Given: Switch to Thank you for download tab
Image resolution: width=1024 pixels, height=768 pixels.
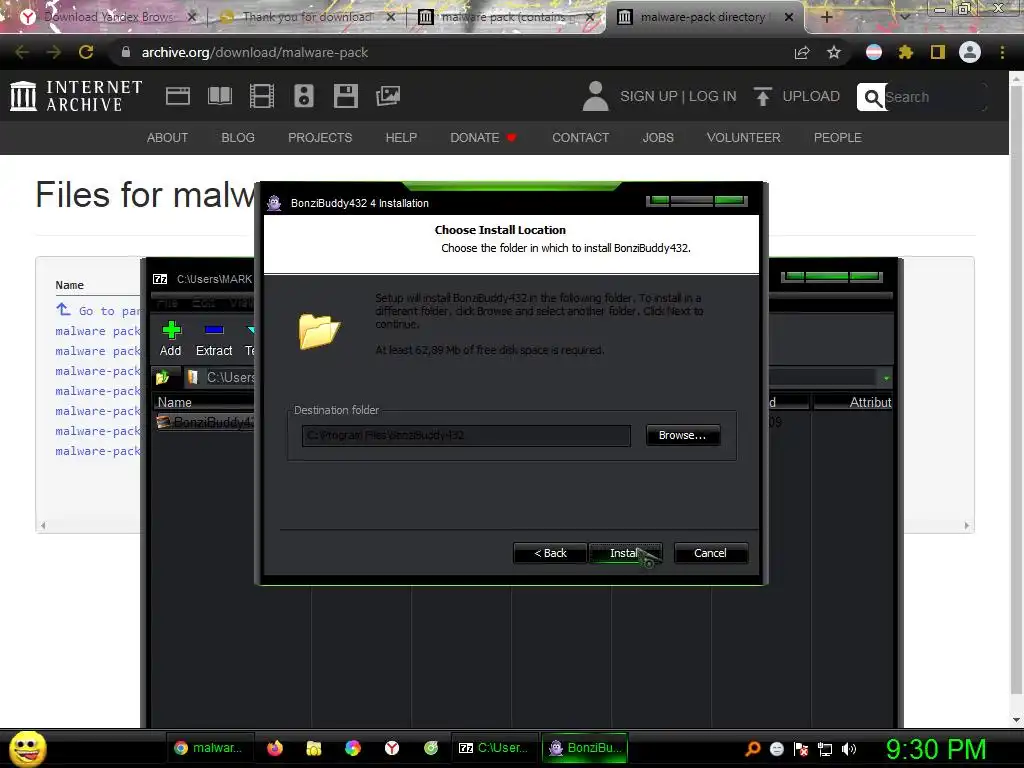Looking at the screenshot, I should pos(308,17).
